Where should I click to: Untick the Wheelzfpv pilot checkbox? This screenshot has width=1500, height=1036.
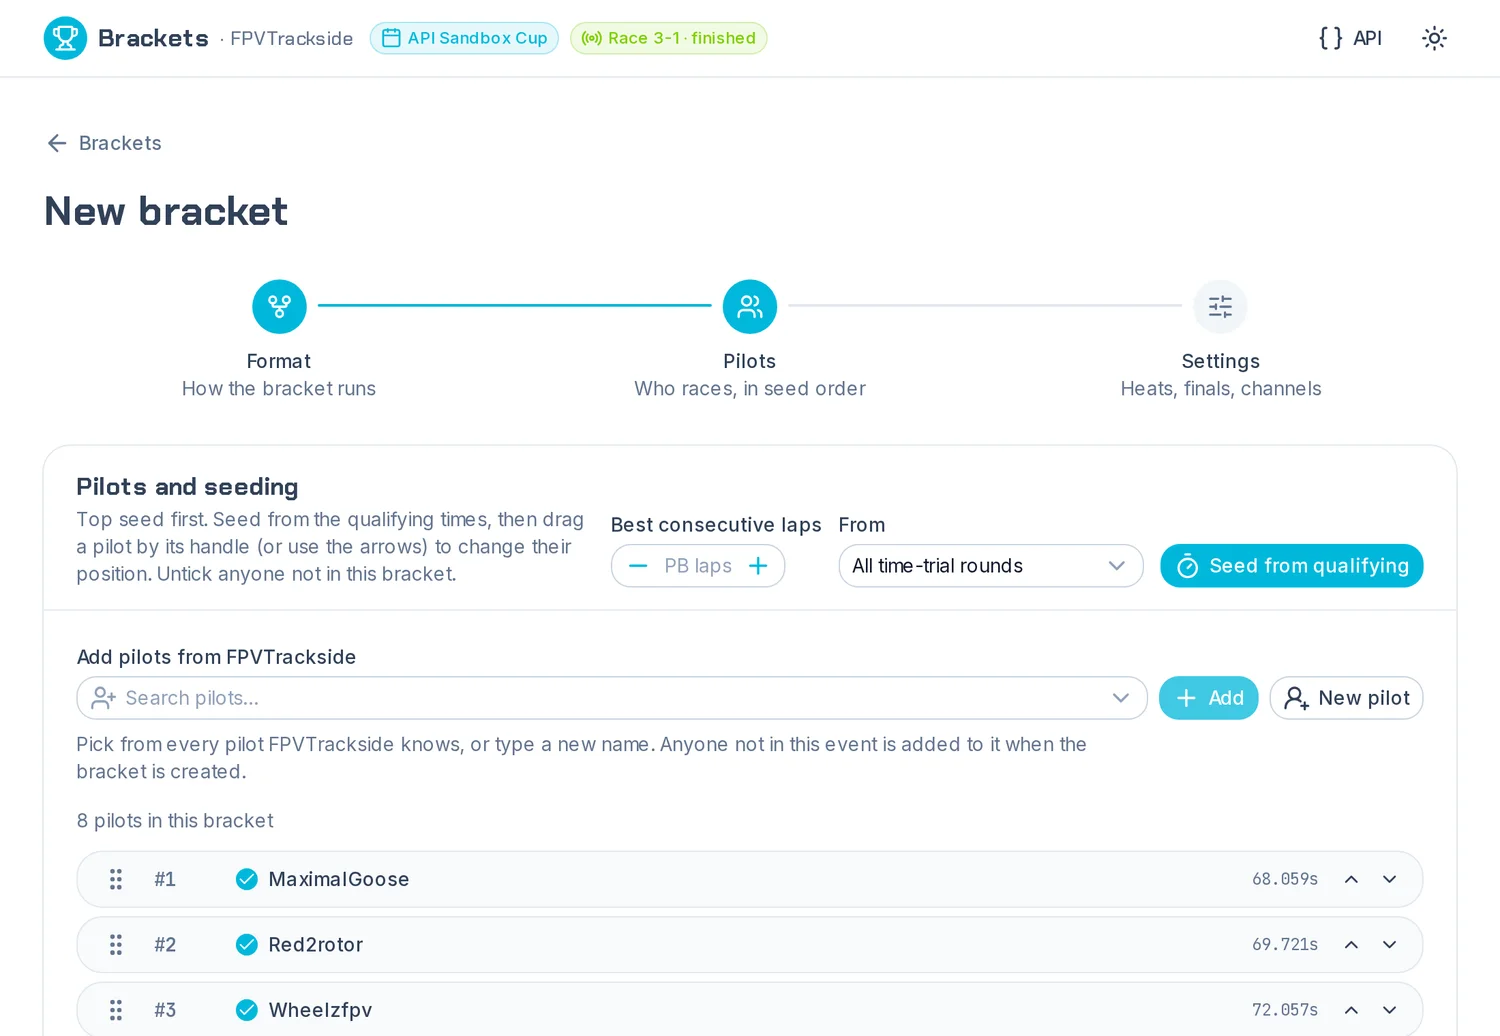click(246, 1010)
